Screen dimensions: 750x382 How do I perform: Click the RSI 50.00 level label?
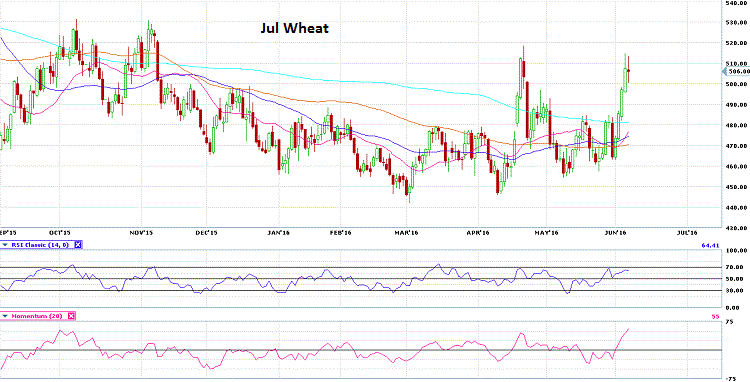[x=736, y=279]
